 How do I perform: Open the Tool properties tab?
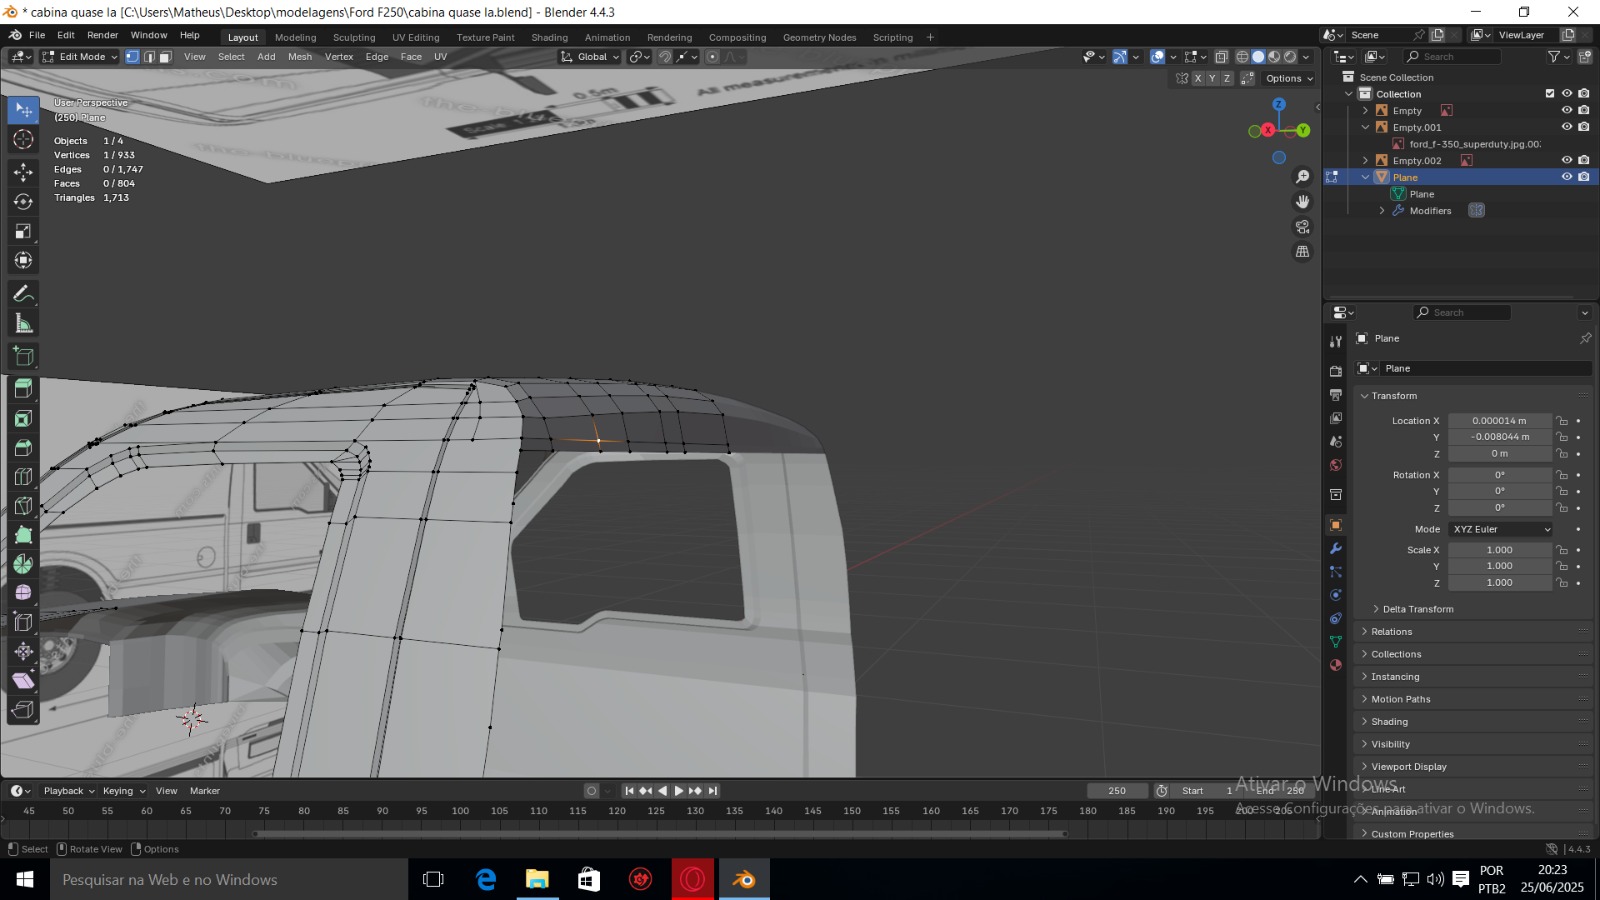click(x=1335, y=342)
